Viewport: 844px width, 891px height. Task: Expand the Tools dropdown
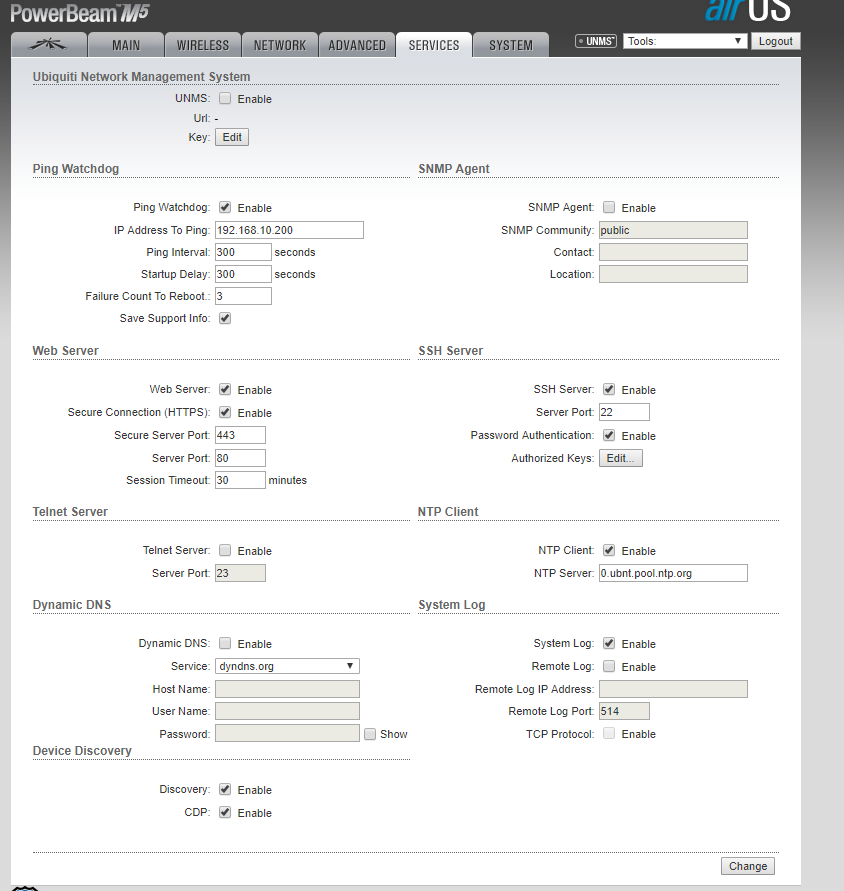(x=685, y=41)
